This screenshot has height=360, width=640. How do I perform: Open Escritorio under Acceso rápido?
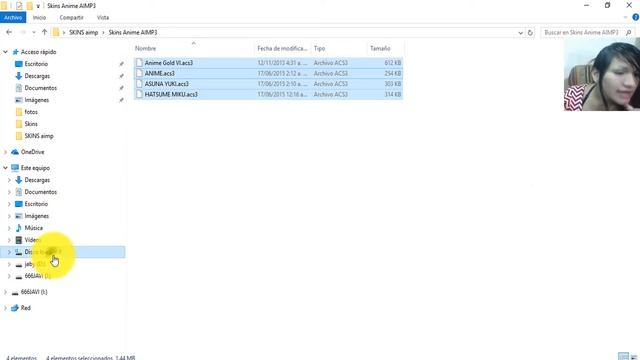(x=36, y=64)
